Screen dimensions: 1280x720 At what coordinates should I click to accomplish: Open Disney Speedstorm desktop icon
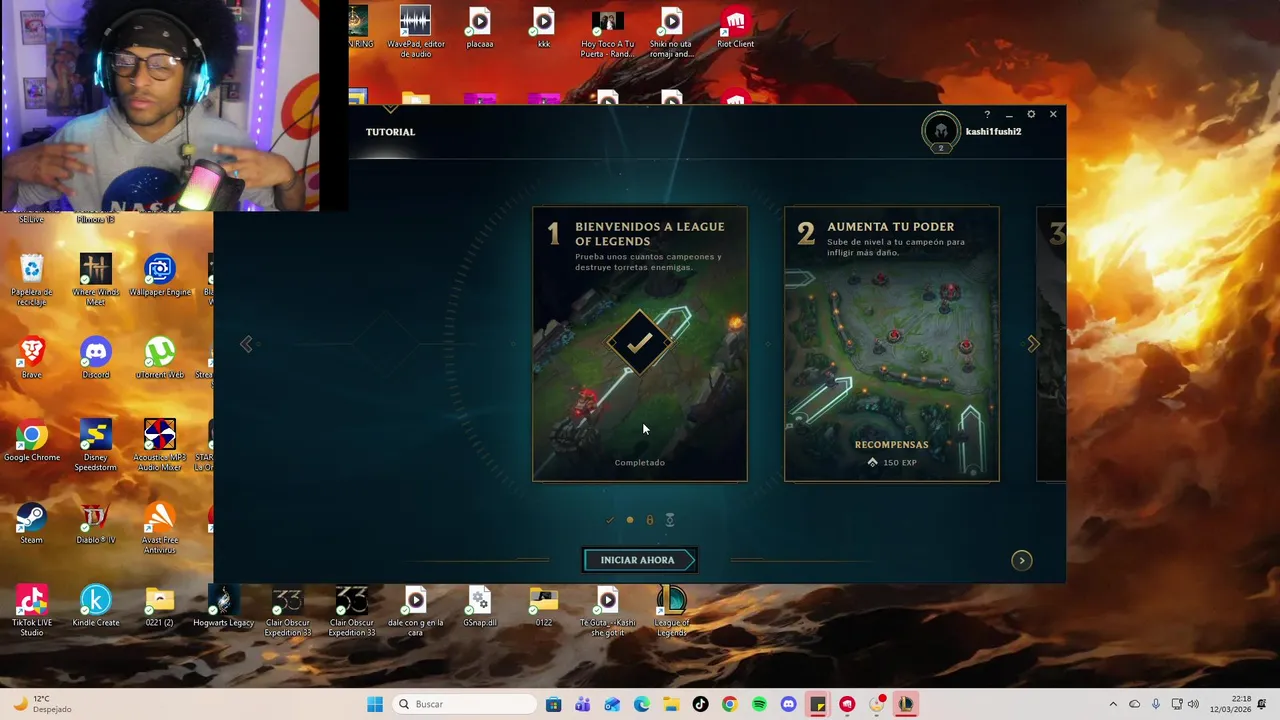point(95,446)
